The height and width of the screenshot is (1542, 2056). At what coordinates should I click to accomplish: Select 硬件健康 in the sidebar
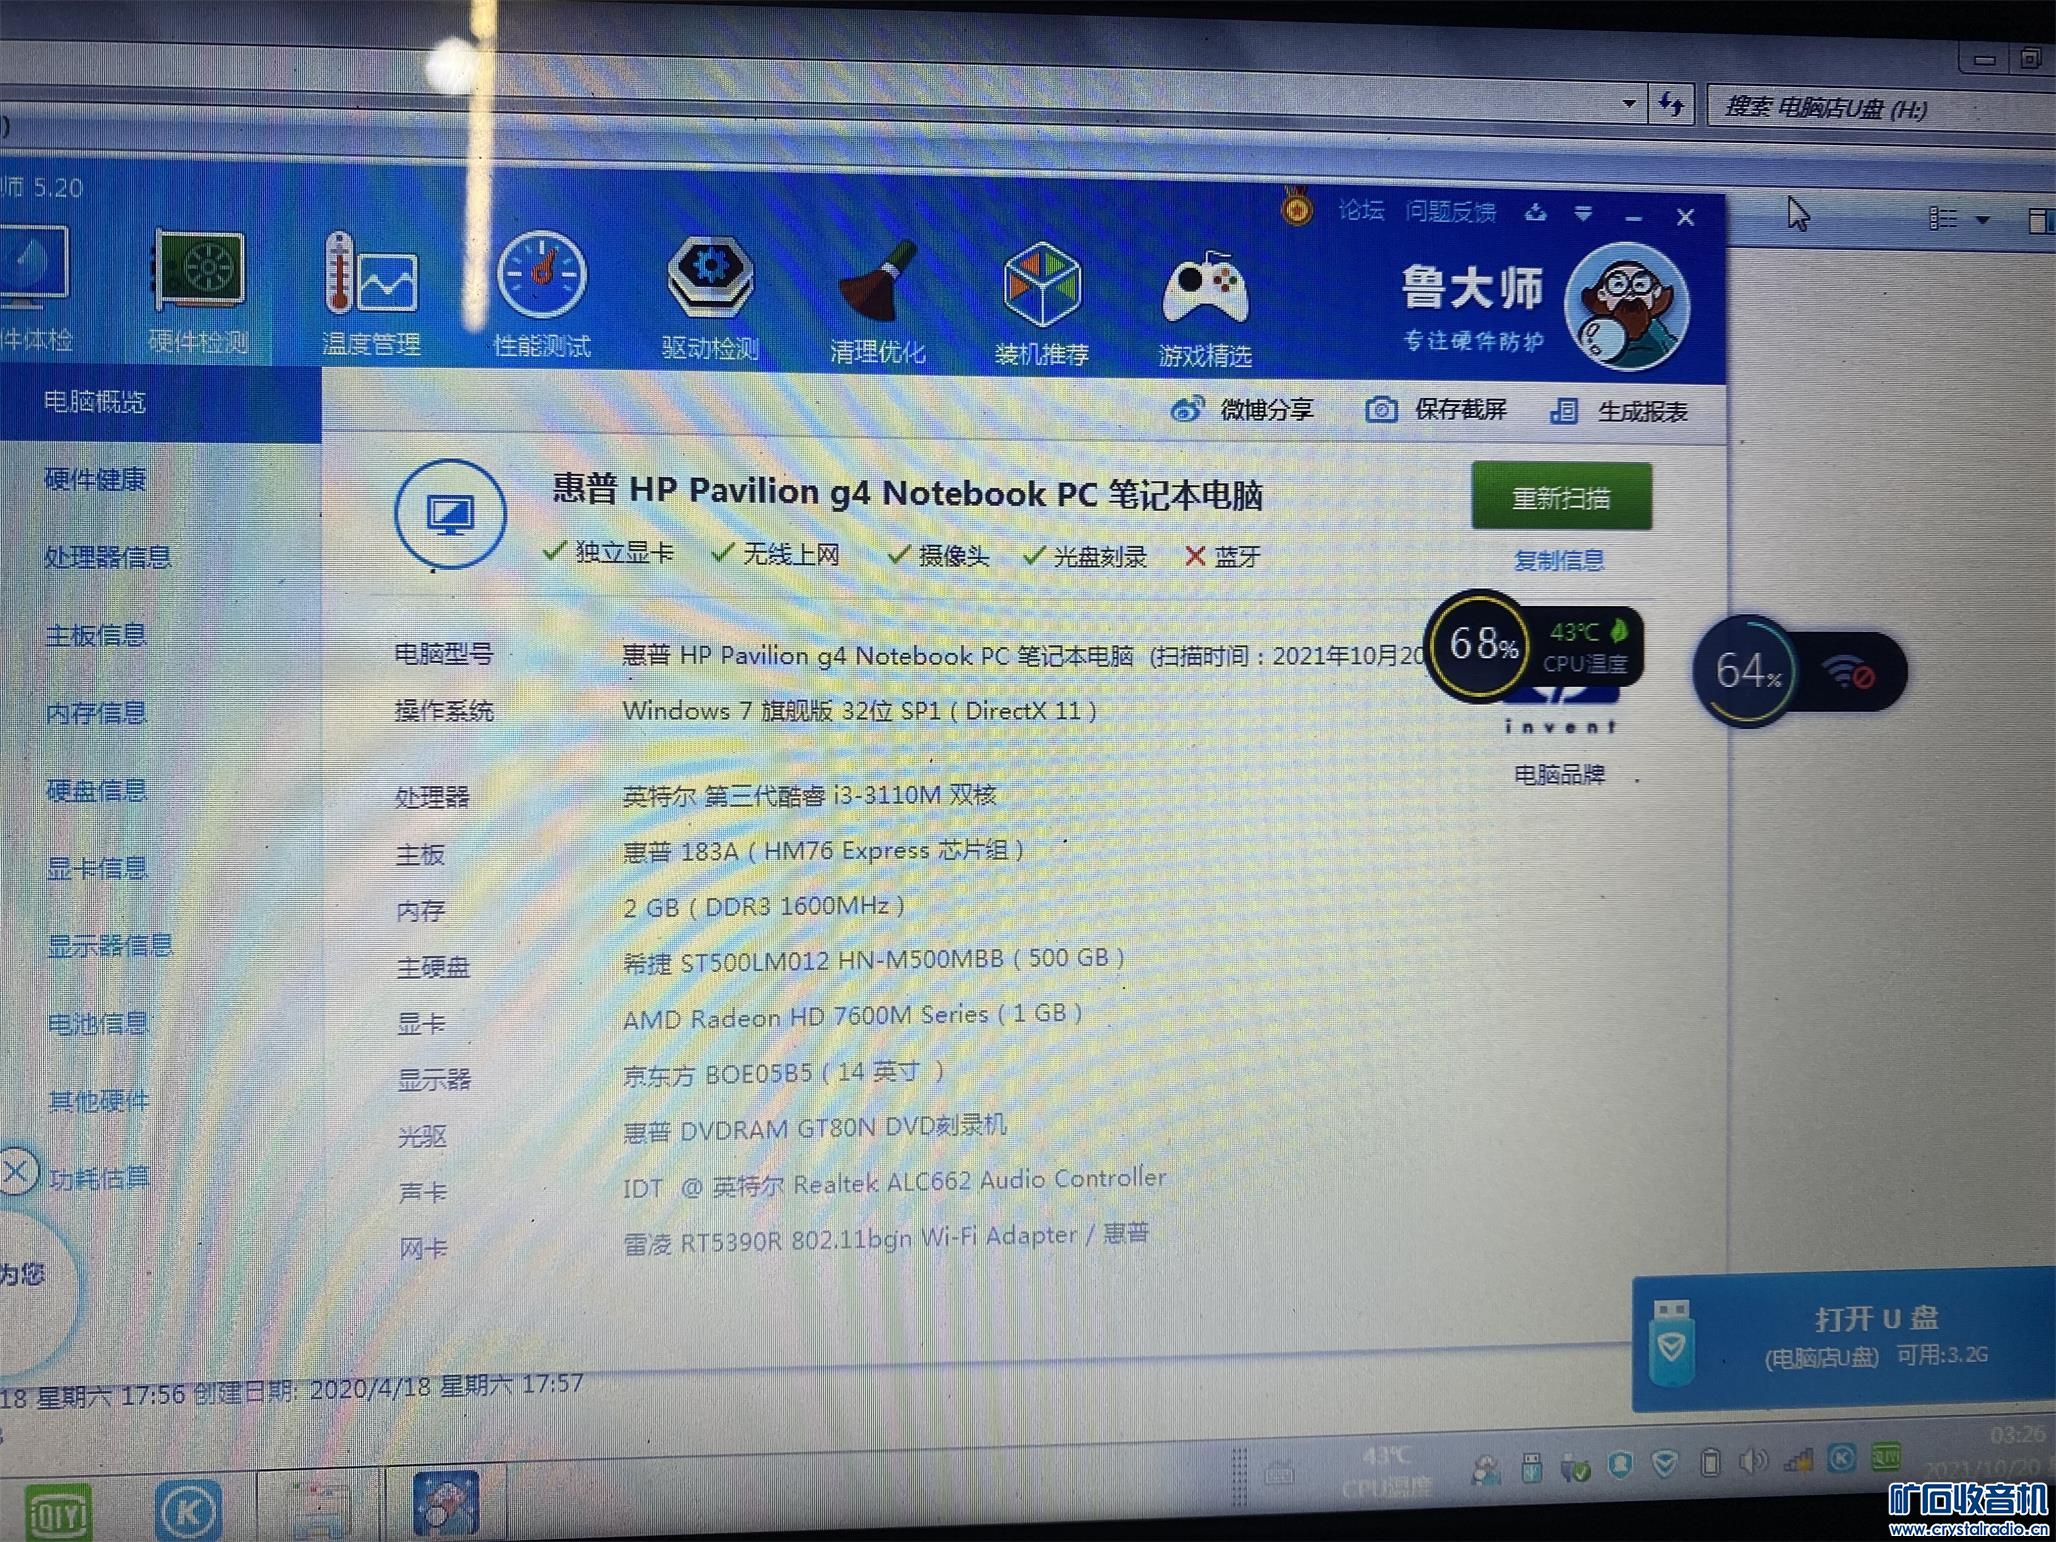[x=95, y=480]
